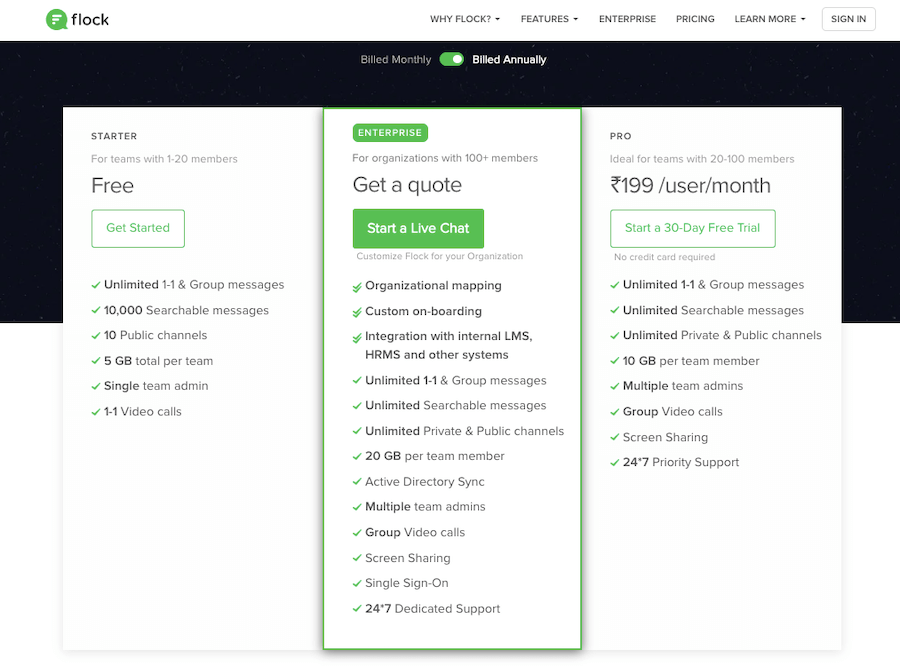Go to the Enterprise nav item
900x666 pixels.
point(627,19)
